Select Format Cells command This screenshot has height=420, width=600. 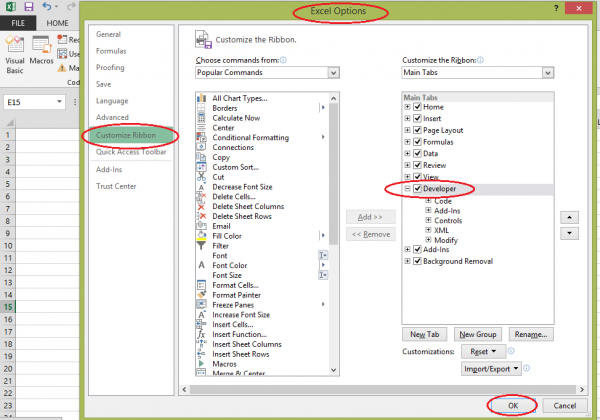click(235, 285)
